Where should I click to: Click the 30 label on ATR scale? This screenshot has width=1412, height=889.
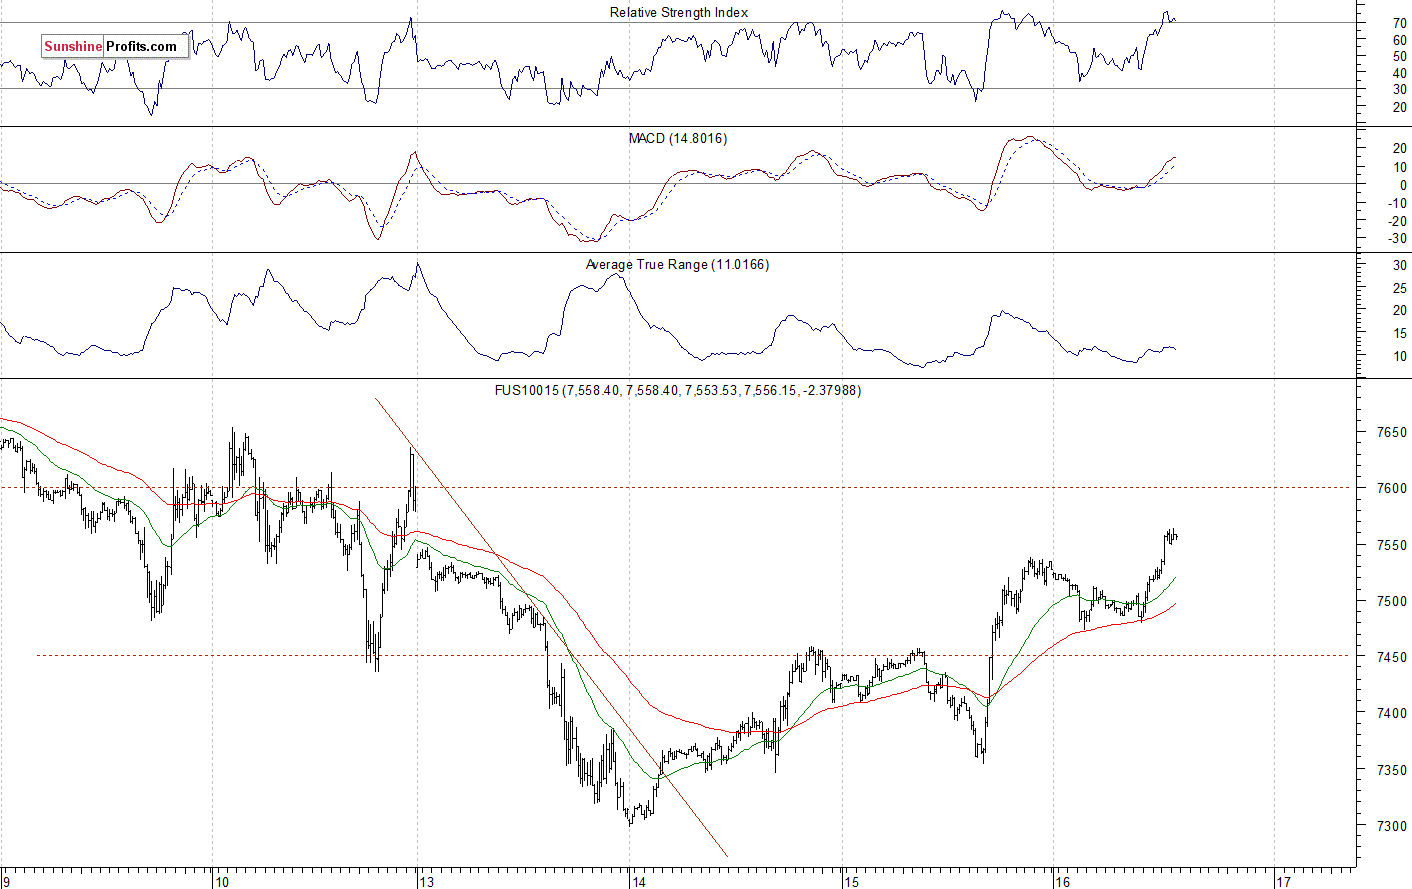pos(1400,266)
